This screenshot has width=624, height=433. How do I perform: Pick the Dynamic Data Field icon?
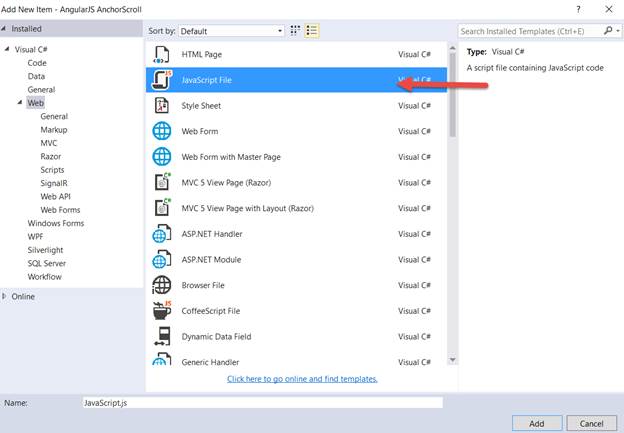[x=162, y=336]
